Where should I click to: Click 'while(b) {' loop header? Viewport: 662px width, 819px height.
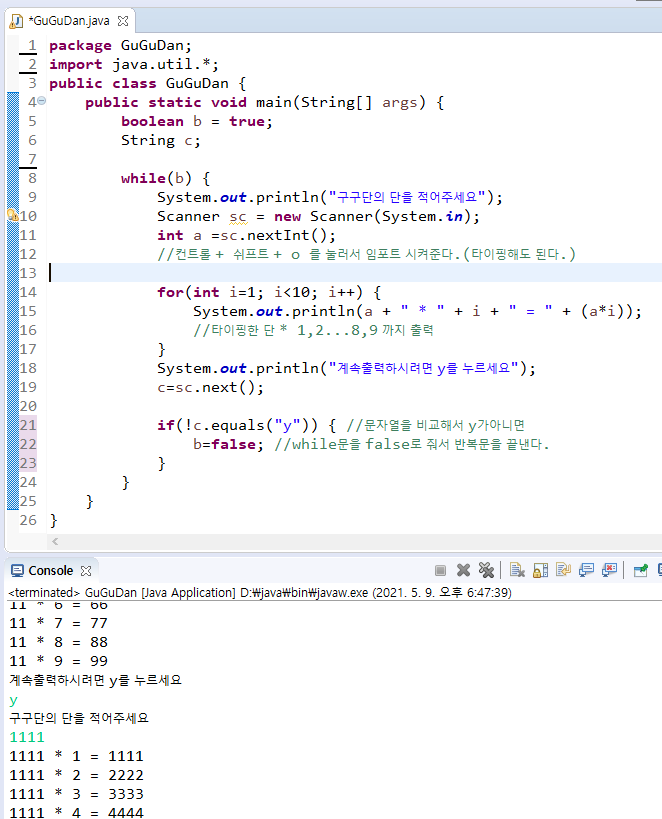click(x=166, y=178)
